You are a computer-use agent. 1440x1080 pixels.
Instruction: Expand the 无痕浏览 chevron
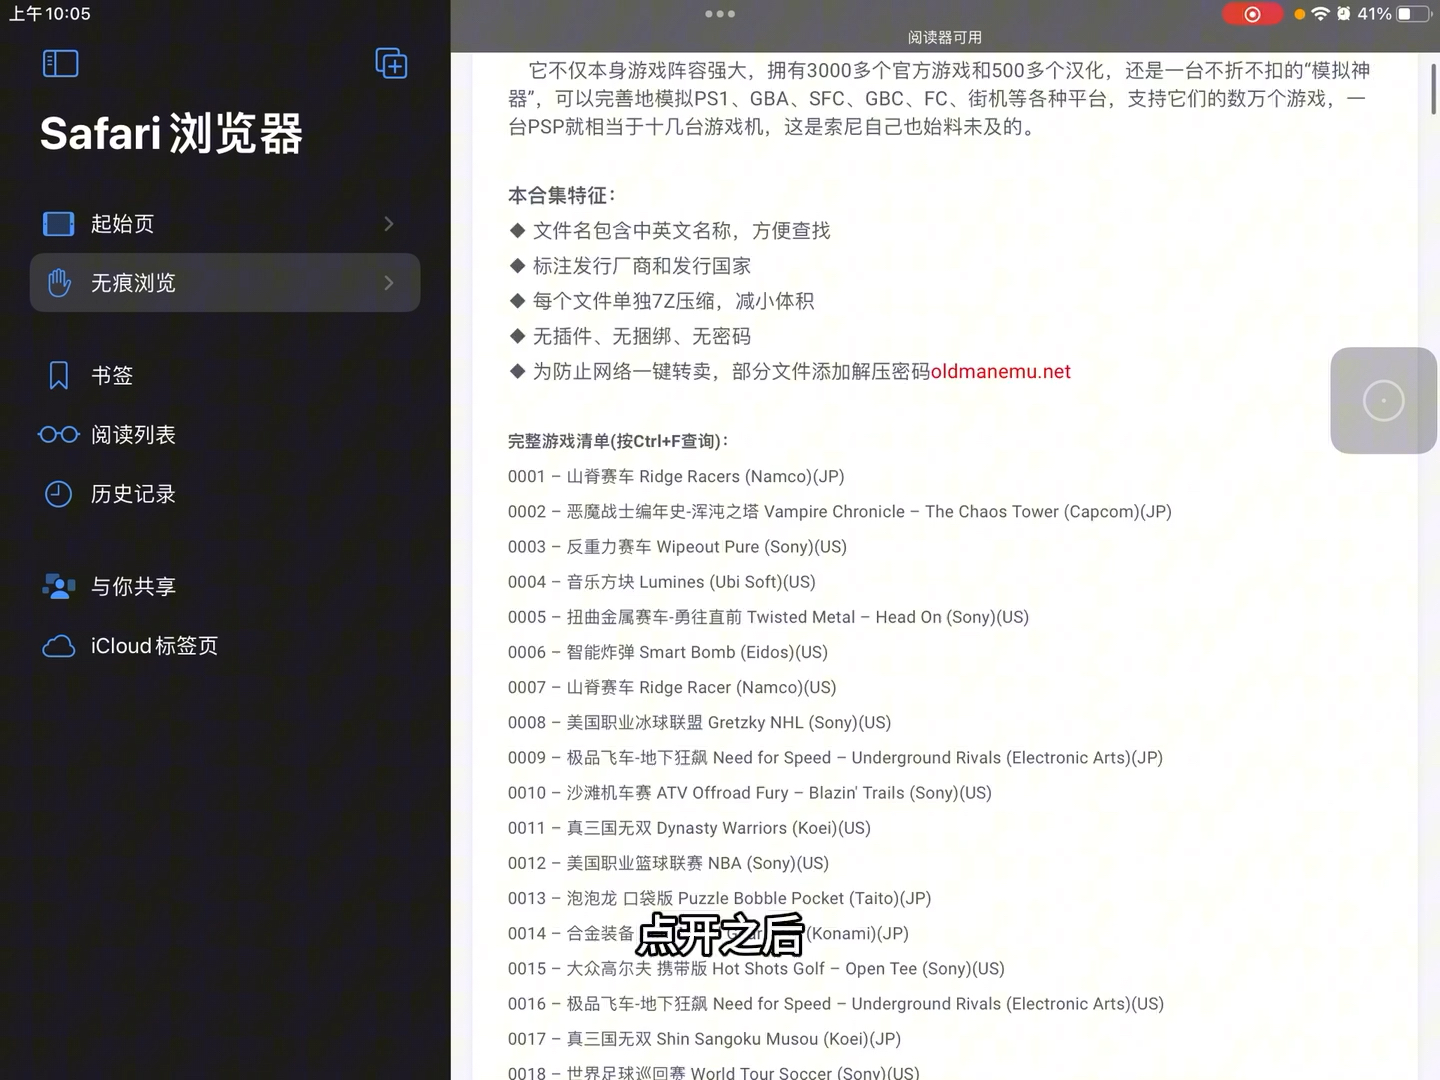[x=389, y=283]
